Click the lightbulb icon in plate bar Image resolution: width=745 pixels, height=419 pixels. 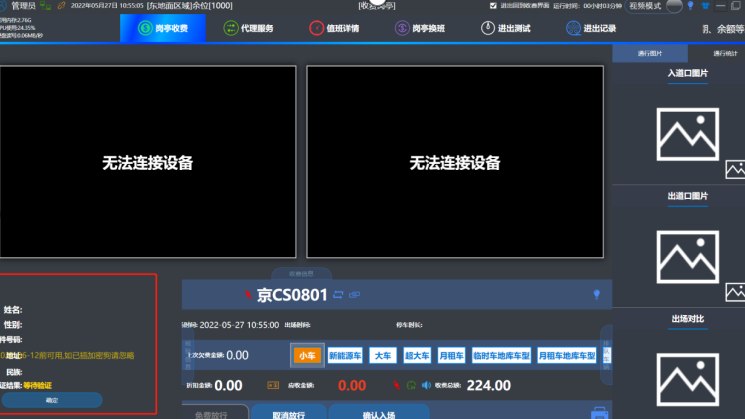[597, 295]
